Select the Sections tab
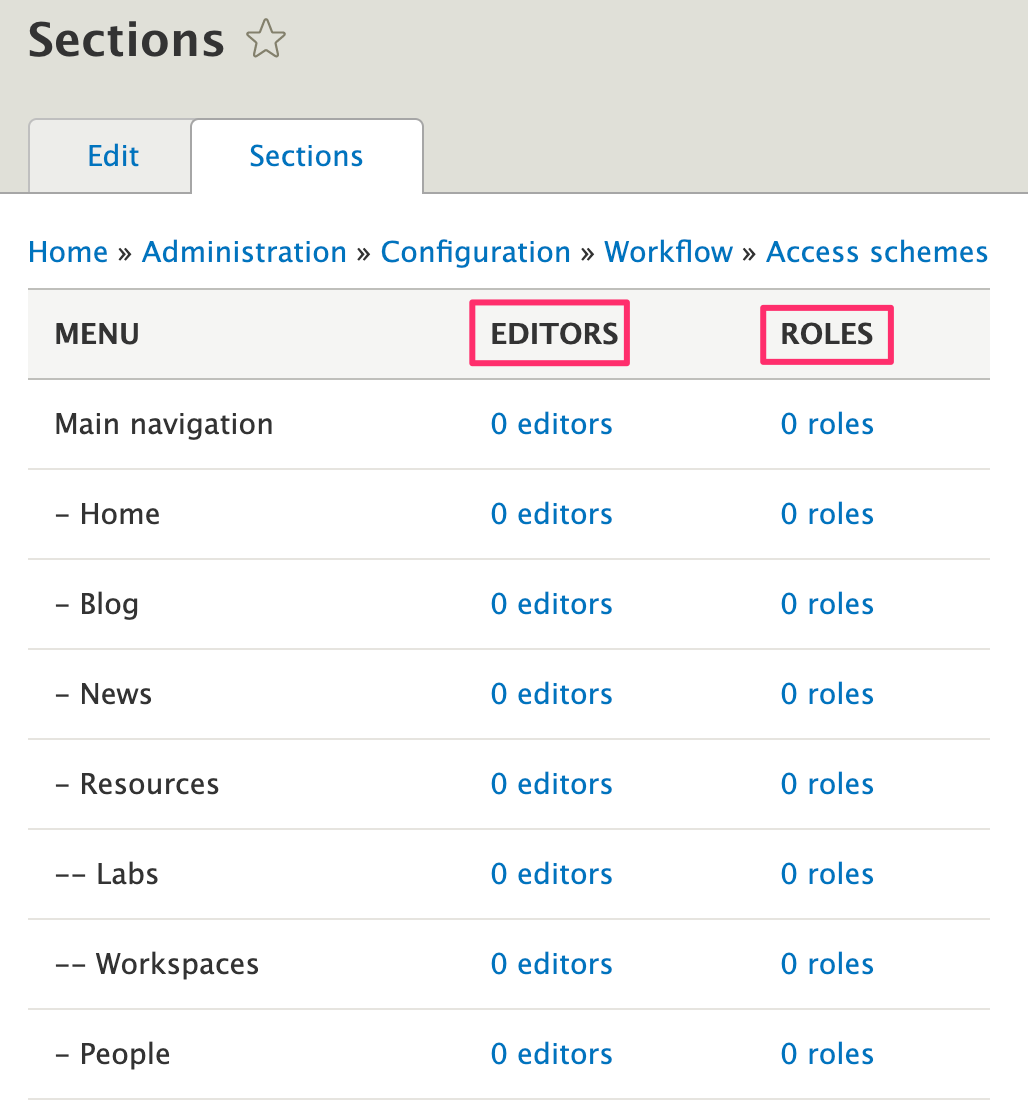 (306, 156)
